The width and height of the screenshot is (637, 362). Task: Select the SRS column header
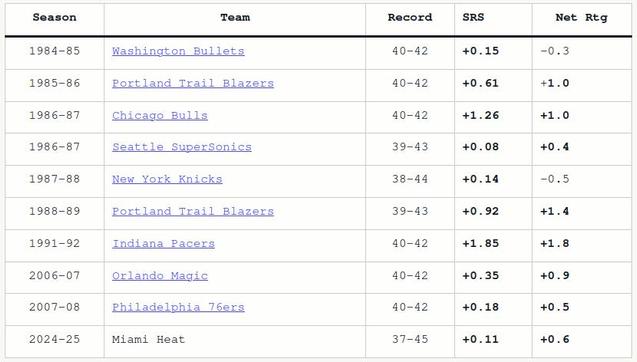473,17
